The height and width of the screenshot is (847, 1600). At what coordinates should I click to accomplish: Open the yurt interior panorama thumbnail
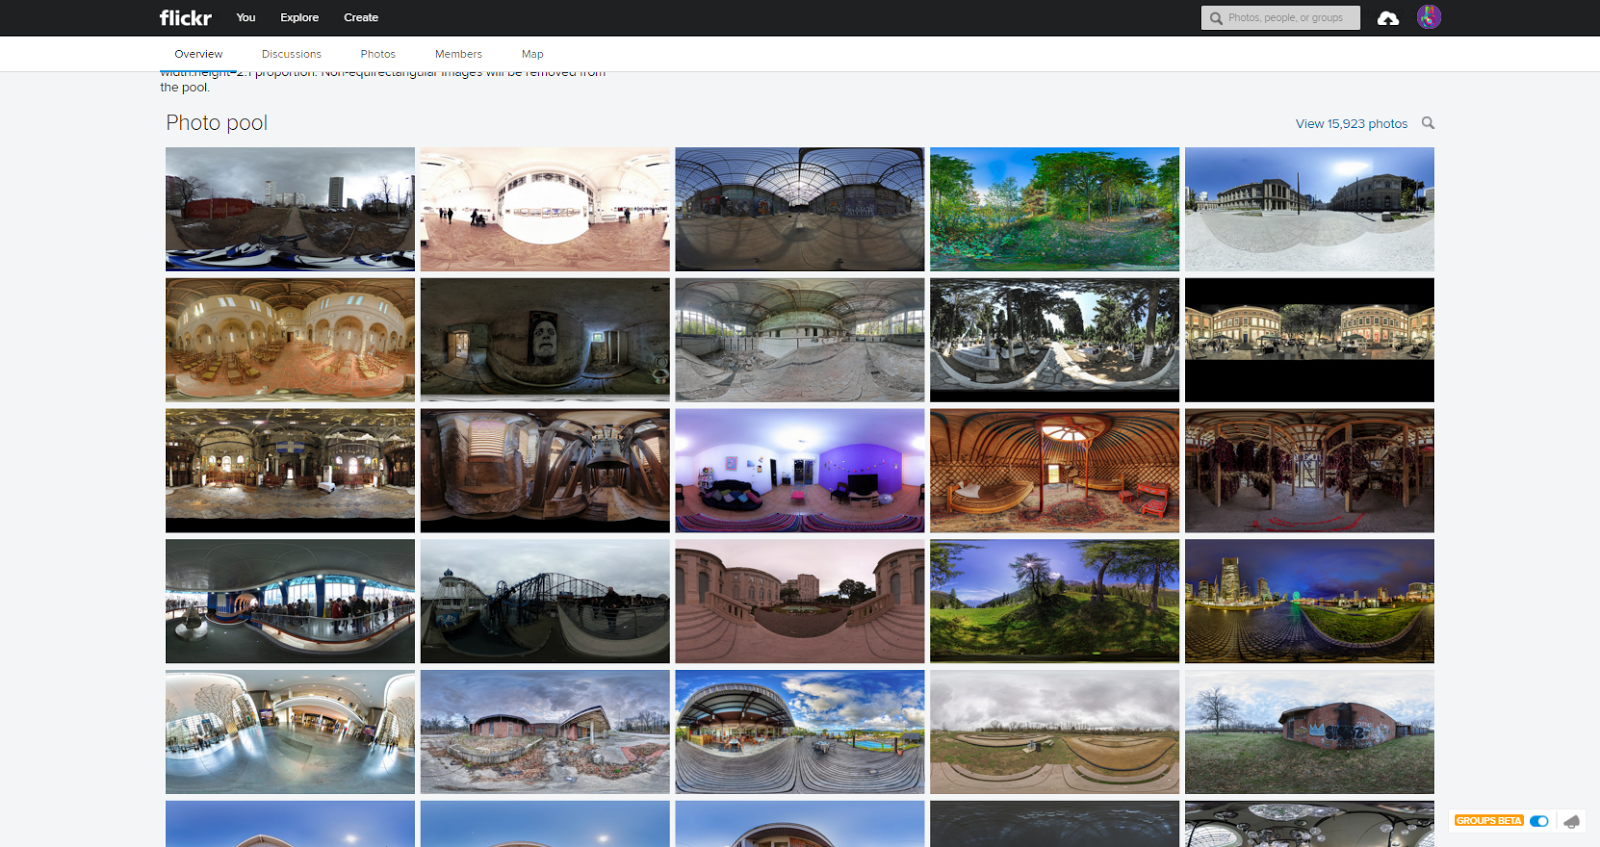click(x=1055, y=470)
